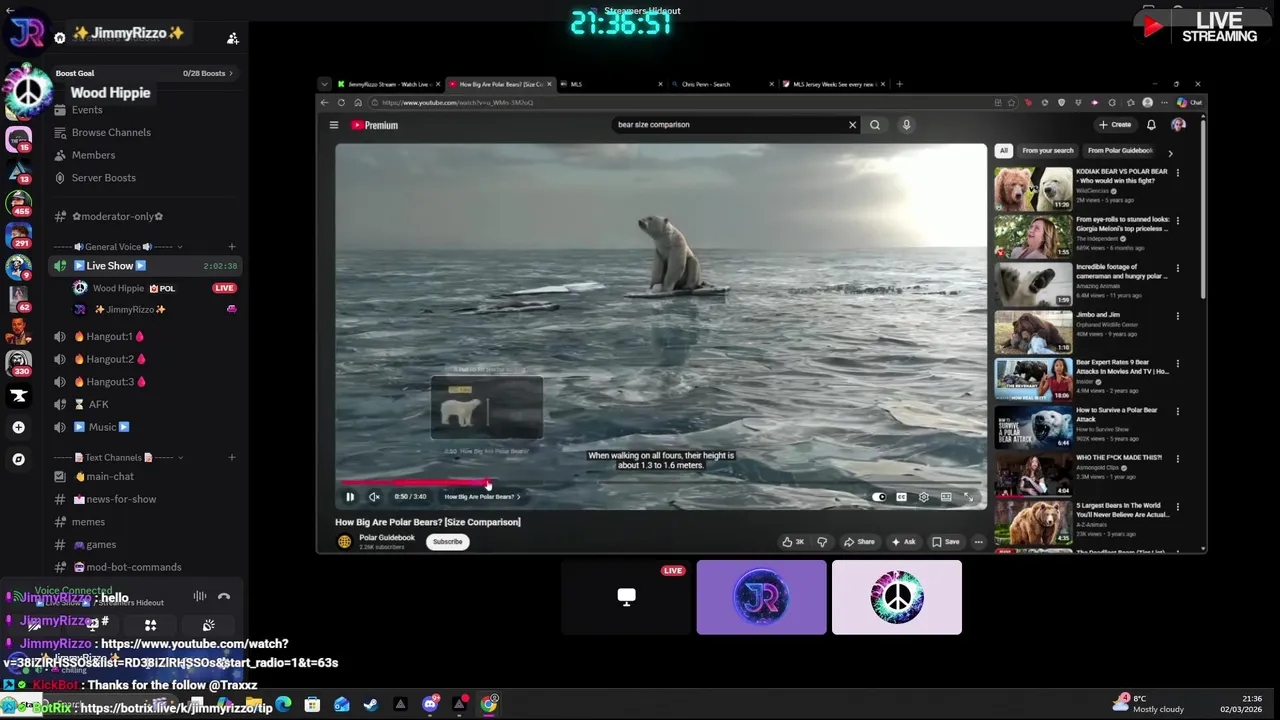Click the YouTube search magnifier button

[875, 125]
